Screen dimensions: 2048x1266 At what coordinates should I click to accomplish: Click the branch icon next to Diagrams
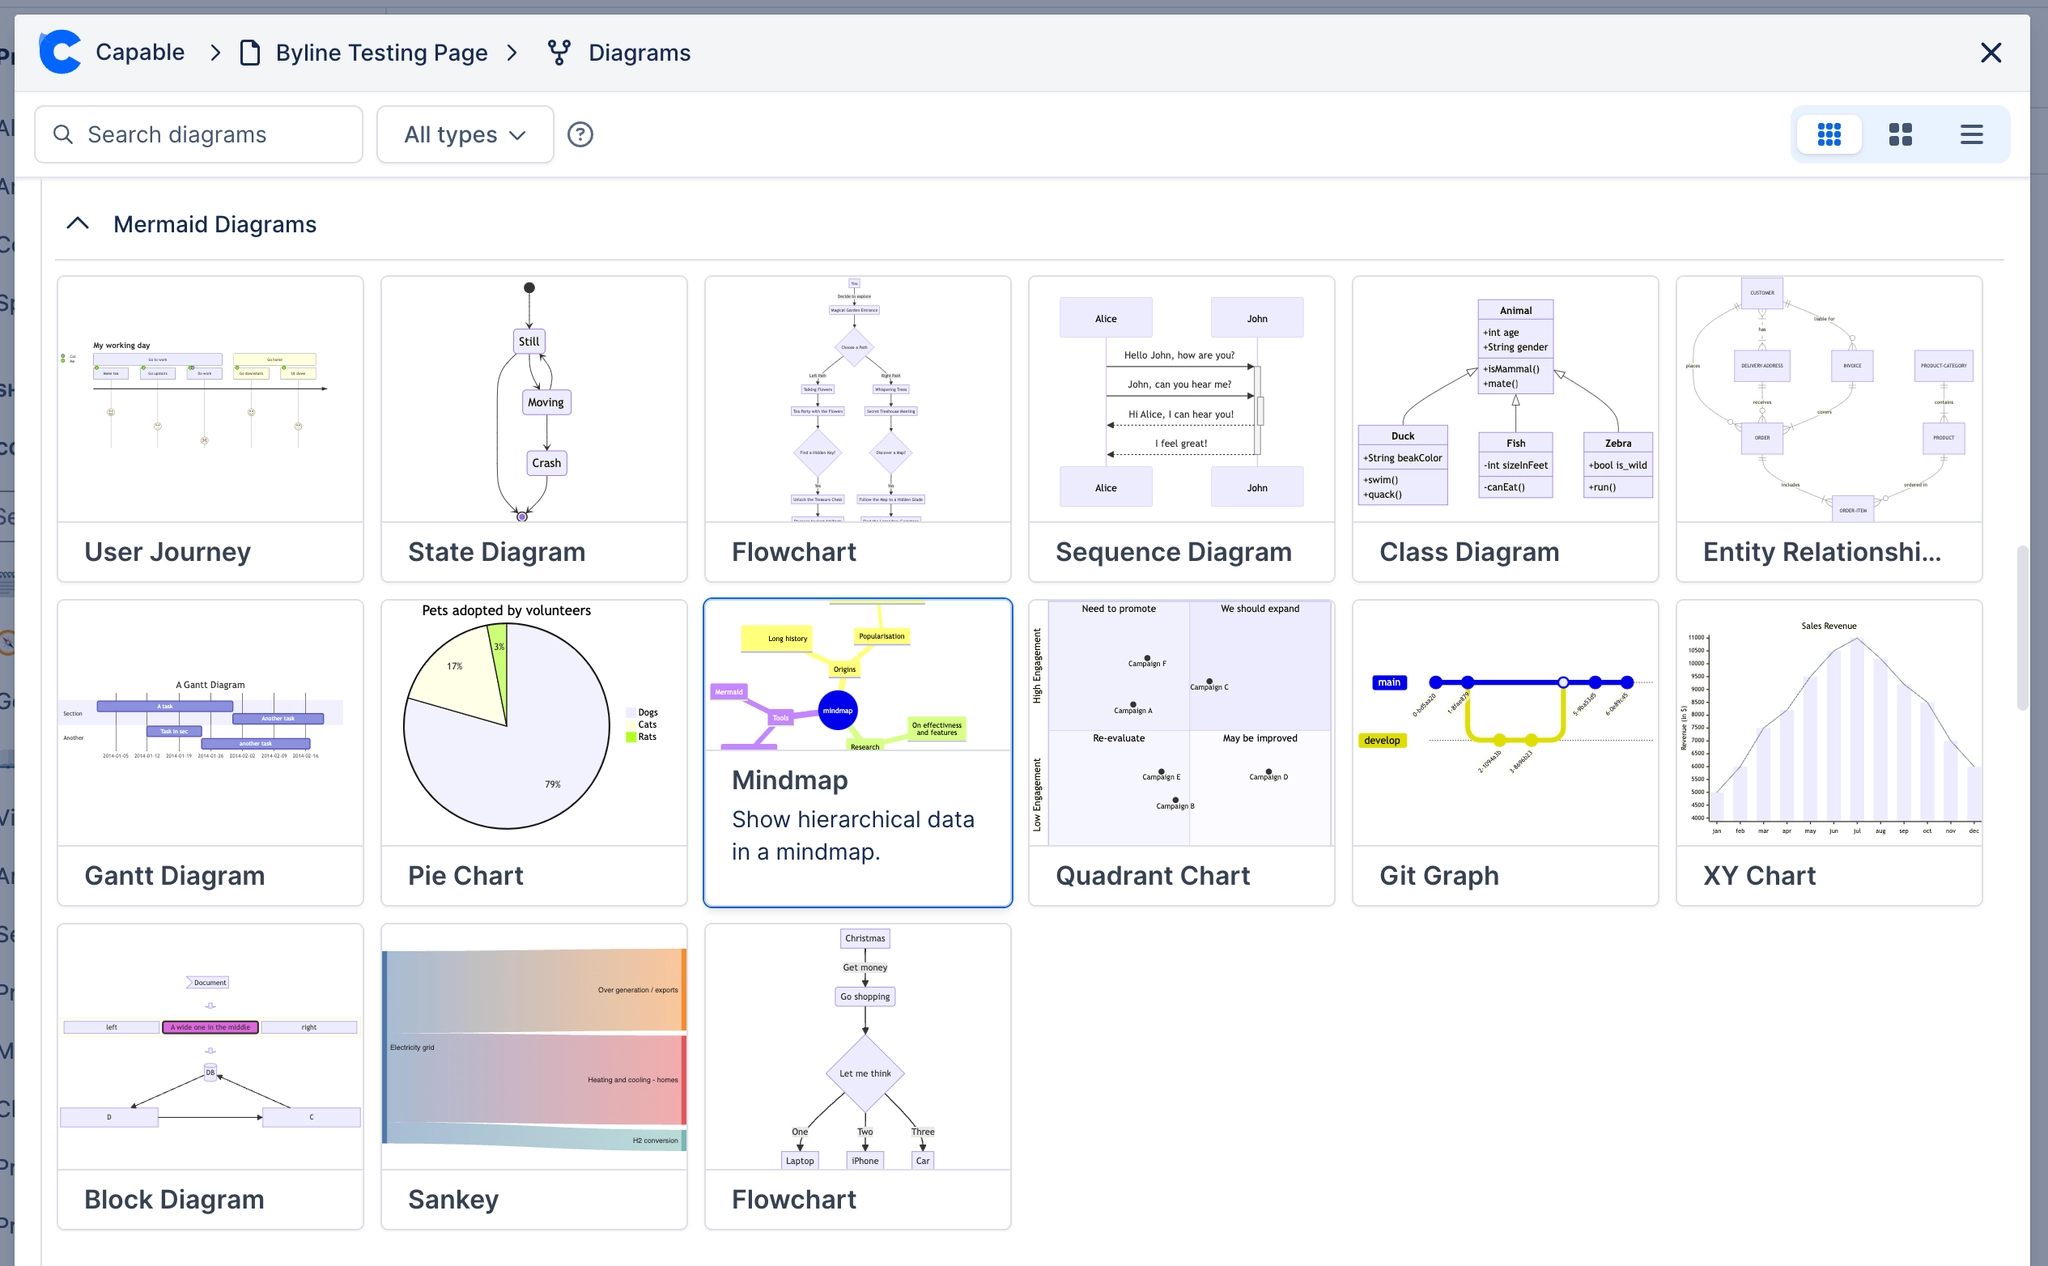pos(560,52)
